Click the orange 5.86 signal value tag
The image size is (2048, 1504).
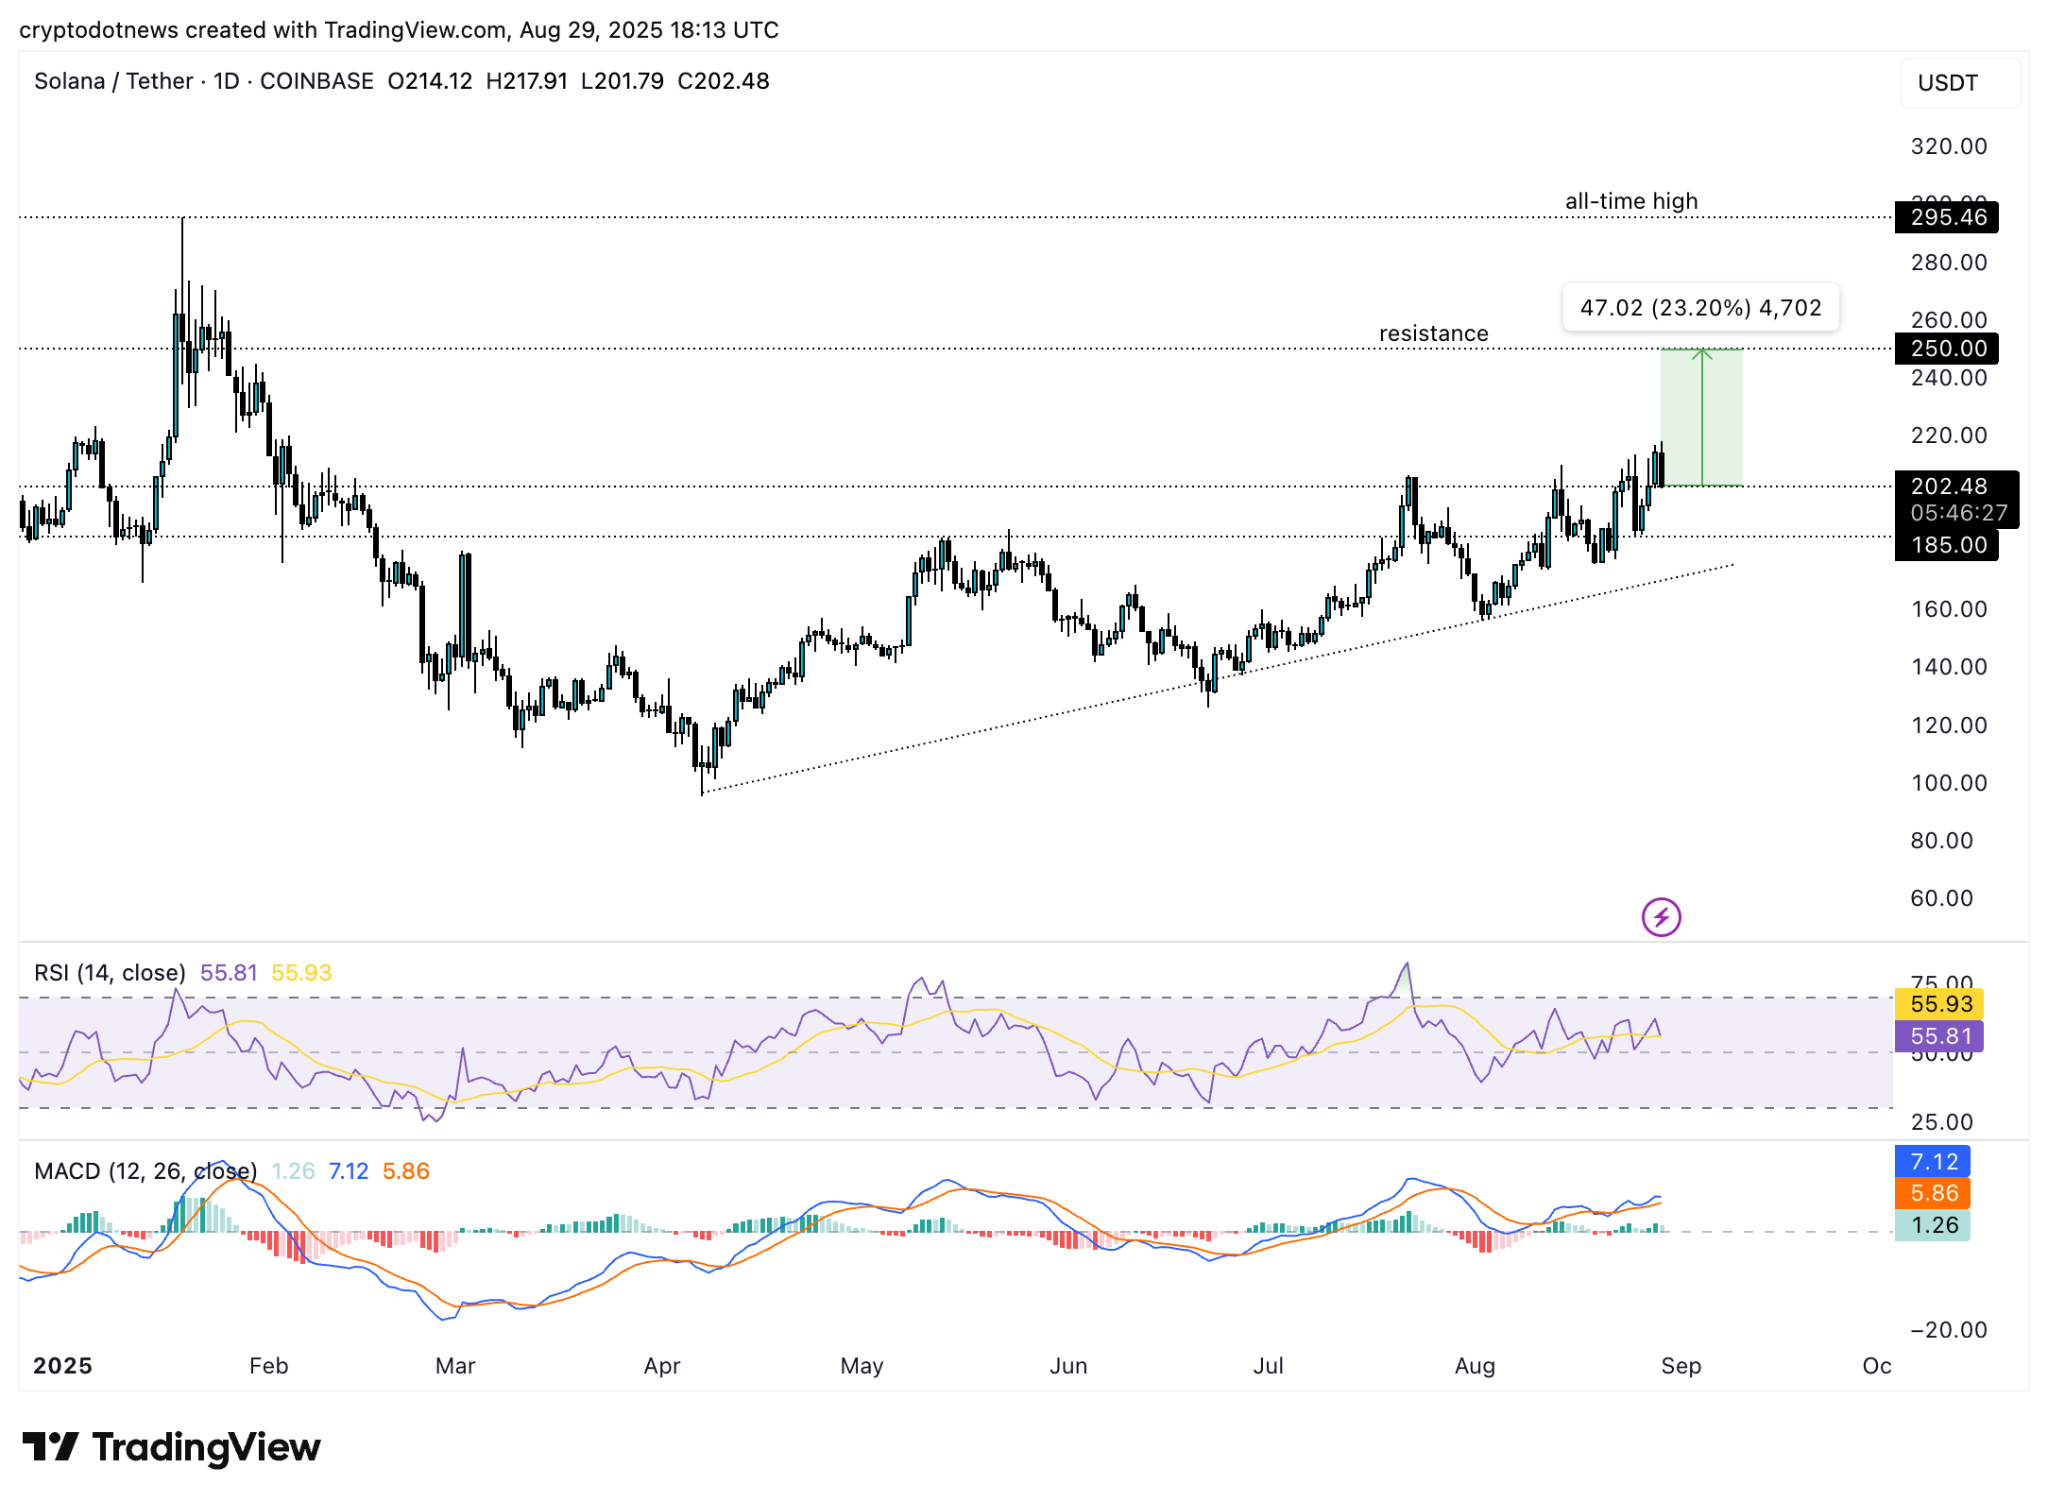pyautogui.click(x=1932, y=1192)
